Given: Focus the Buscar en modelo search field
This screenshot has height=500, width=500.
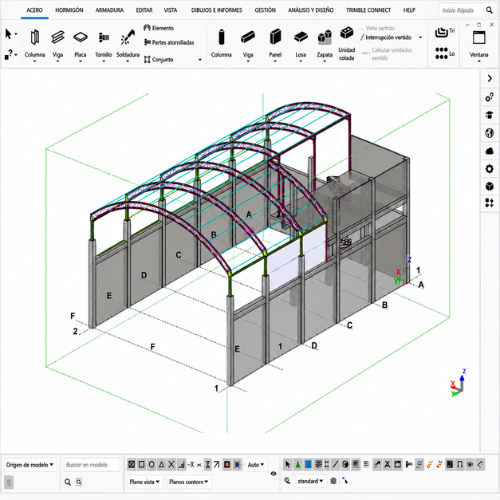Looking at the screenshot, I should [x=92, y=465].
